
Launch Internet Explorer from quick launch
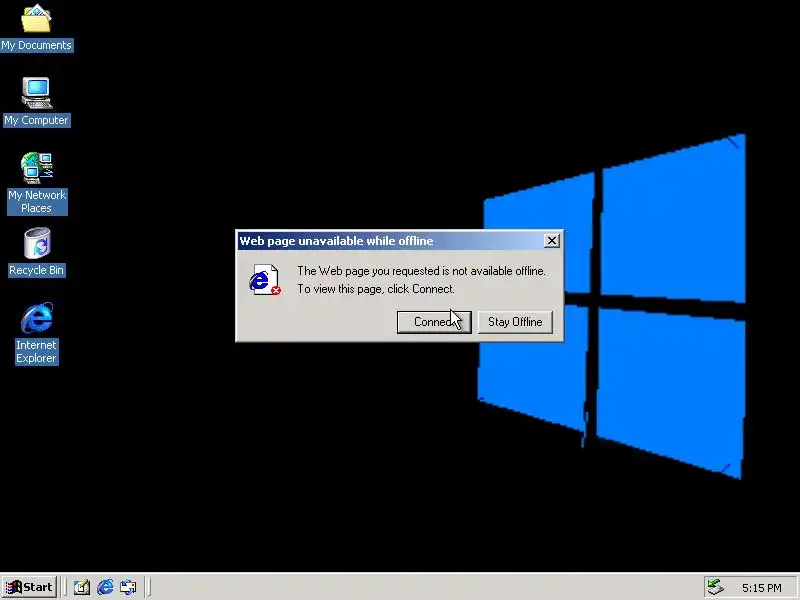[x=105, y=587]
